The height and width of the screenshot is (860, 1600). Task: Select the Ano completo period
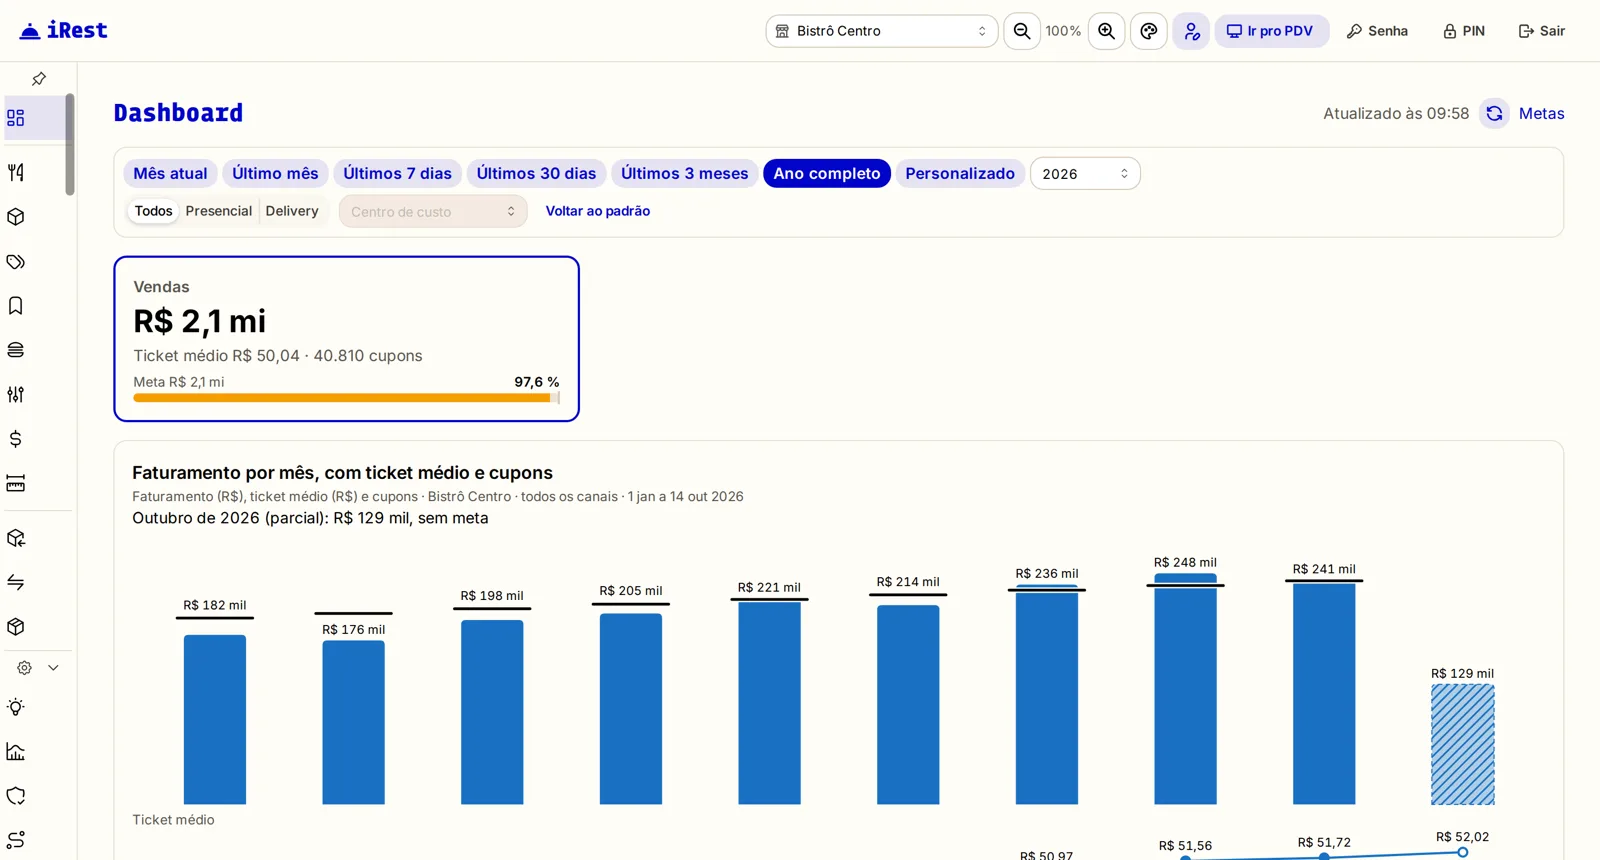pos(827,174)
